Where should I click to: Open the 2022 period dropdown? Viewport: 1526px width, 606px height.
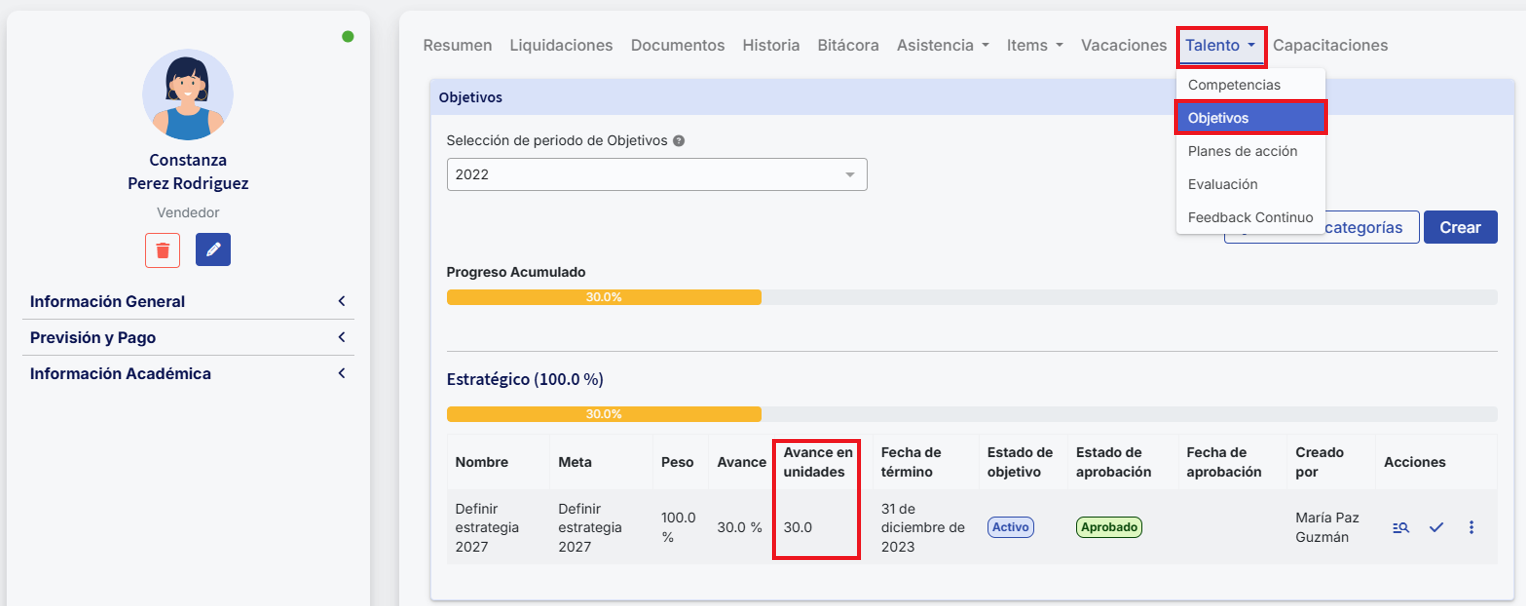(656, 175)
